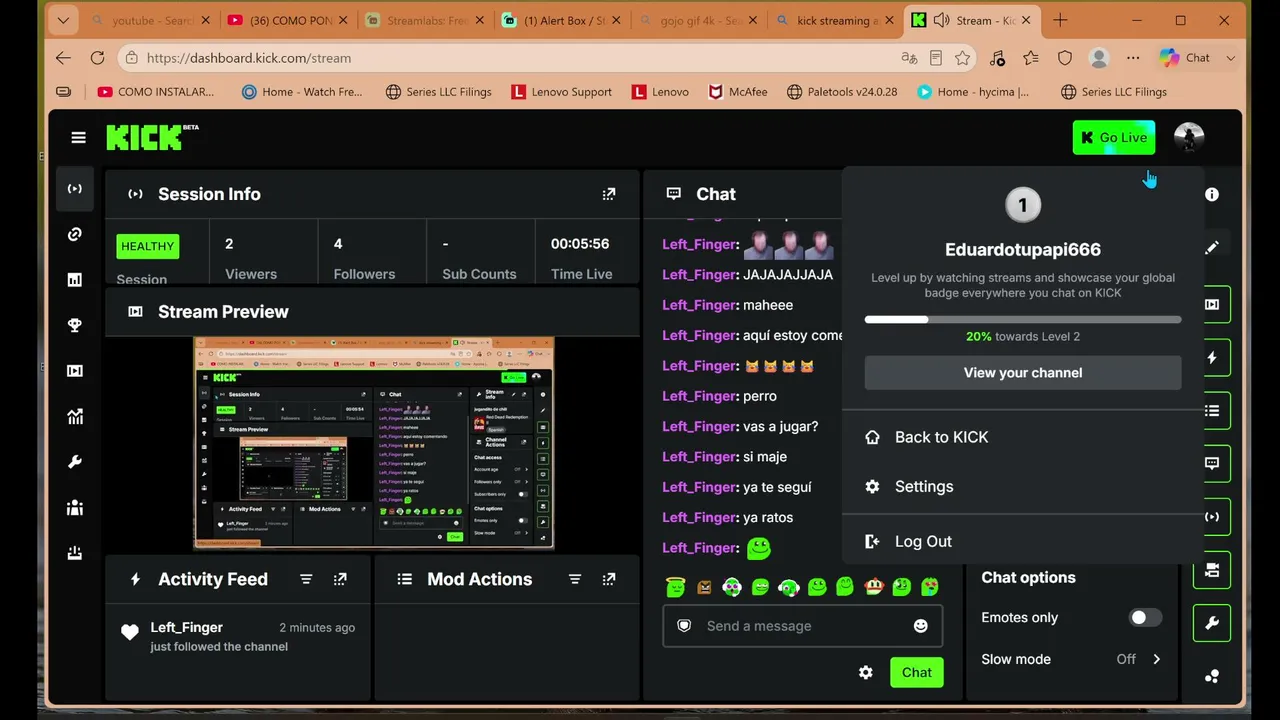The width and height of the screenshot is (1280, 720).
Task: Open browser settings three-dot menu
Action: click(1132, 58)
